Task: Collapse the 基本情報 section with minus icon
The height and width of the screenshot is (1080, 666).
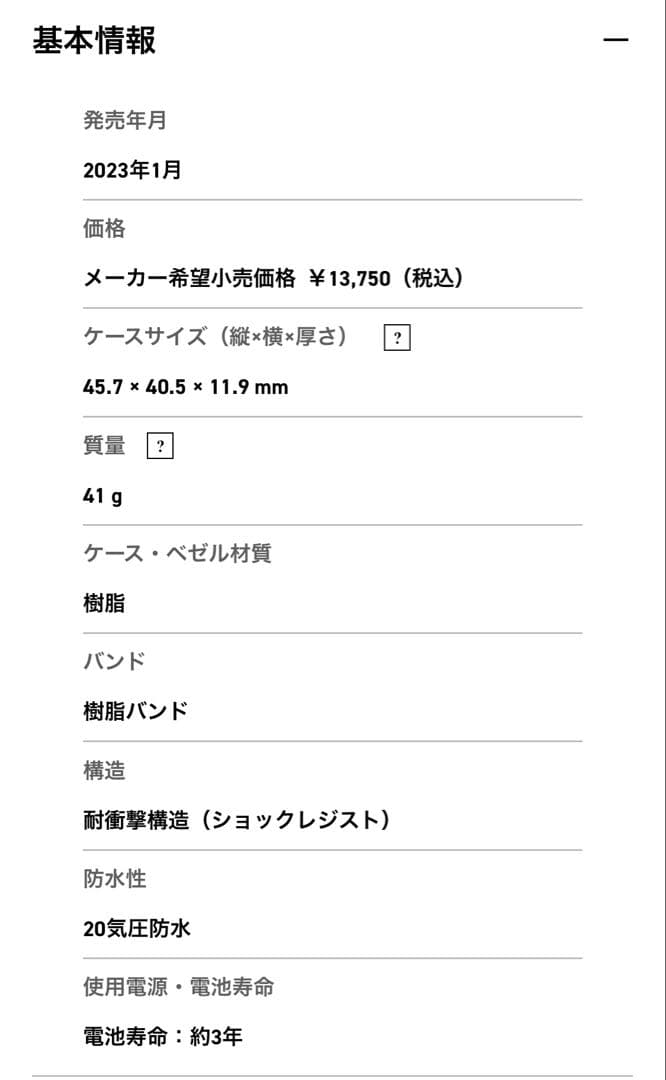Action: 616,40
